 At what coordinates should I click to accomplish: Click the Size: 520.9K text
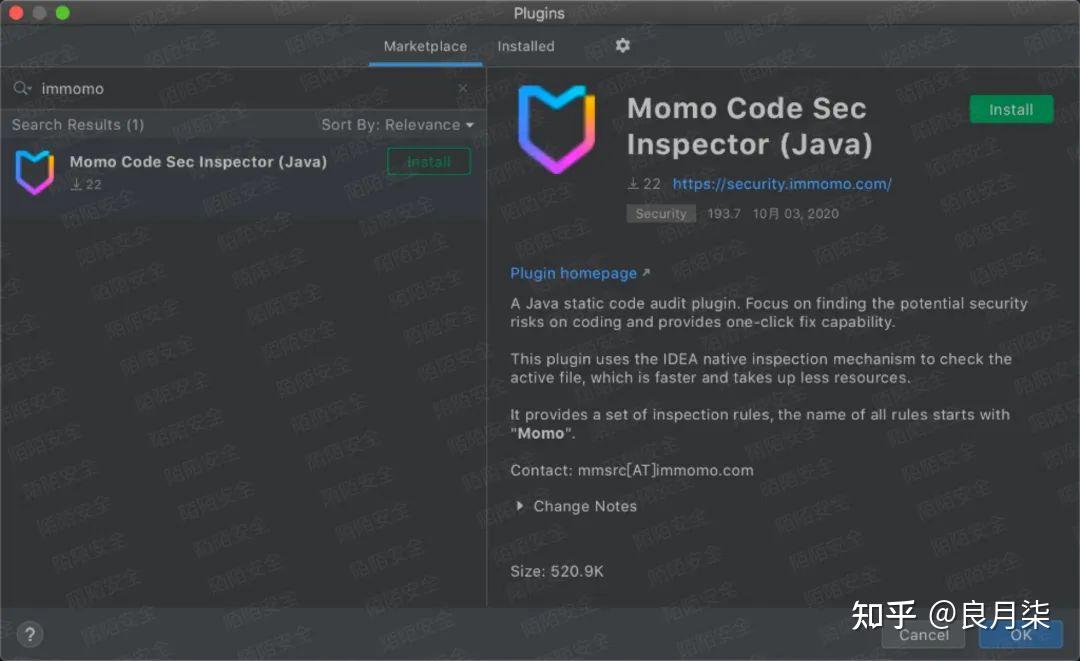click(557, 571)
